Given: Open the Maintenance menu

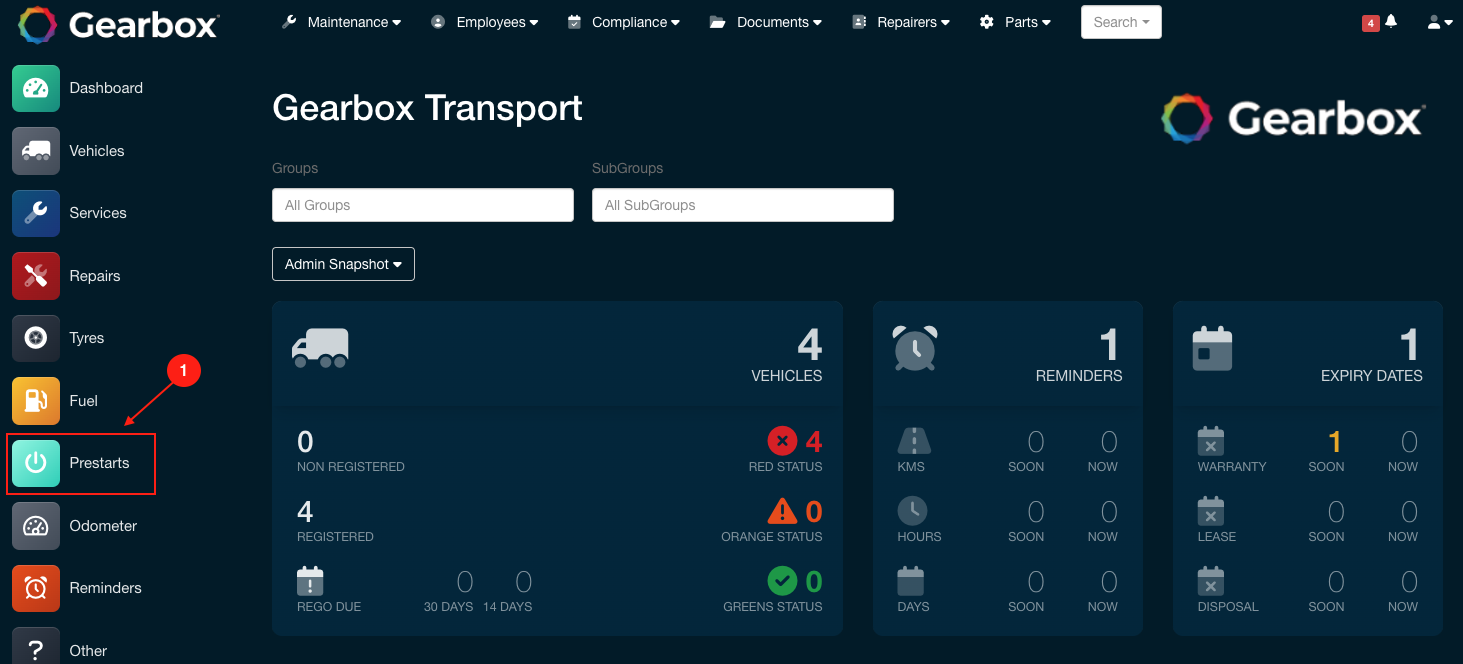Looking at the screenshot, I should 341,22.
